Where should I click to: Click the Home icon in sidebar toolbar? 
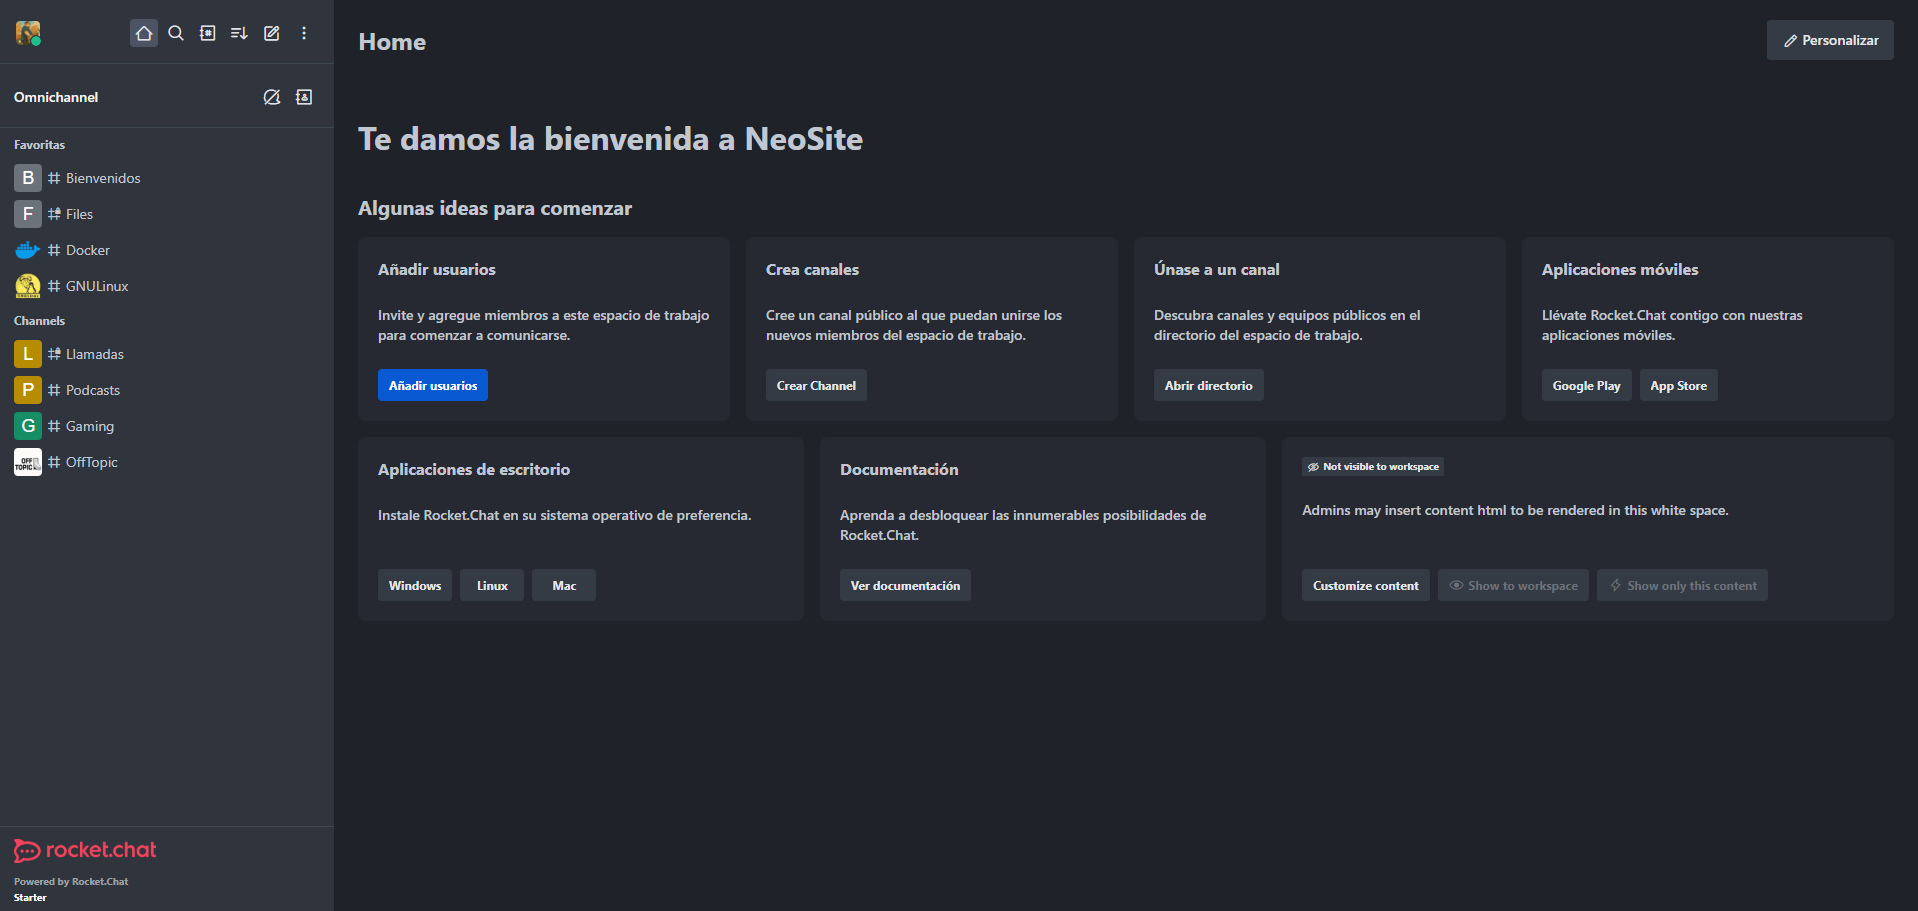(144, 33)
